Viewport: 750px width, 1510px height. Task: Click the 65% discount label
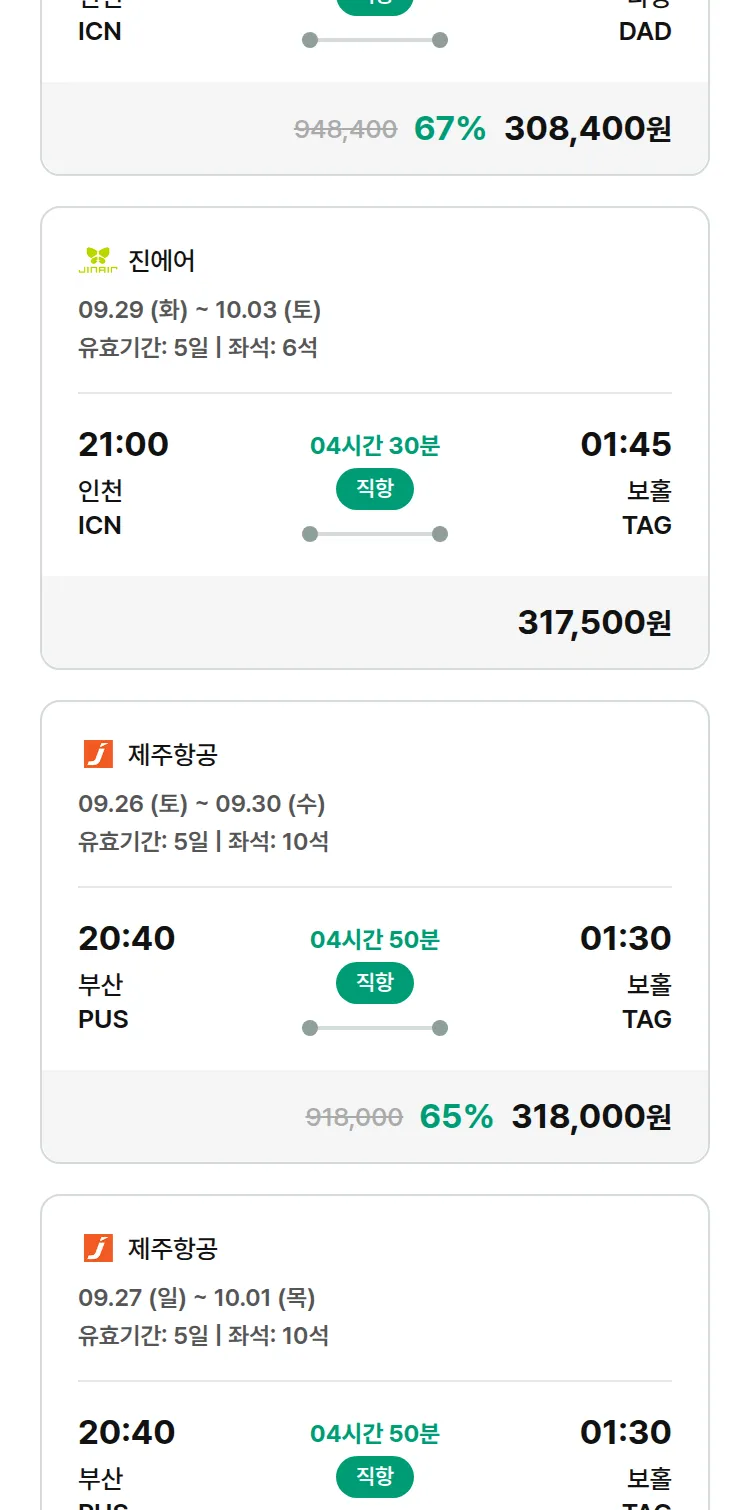pos(456,1117)
